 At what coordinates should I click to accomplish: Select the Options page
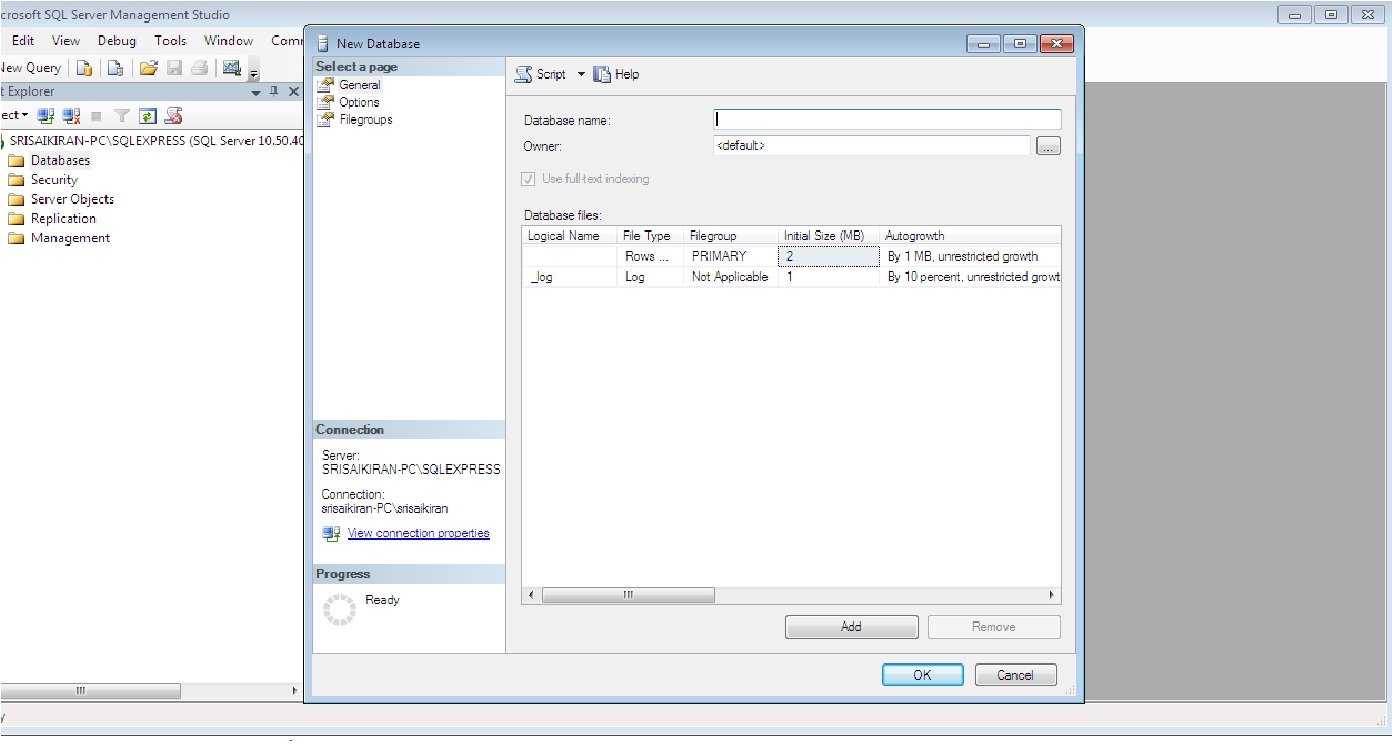pos(359,102)
